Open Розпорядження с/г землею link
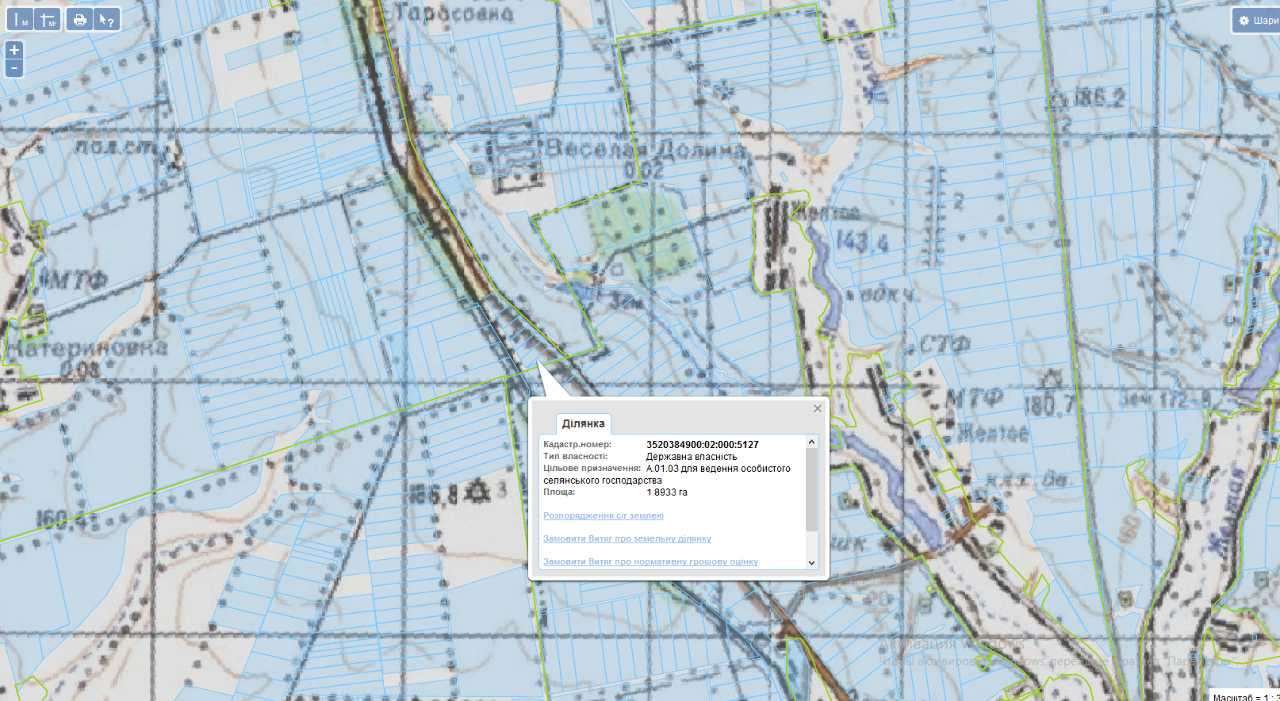The height and width of the screenshot is (701, 1280). point(603,515)
